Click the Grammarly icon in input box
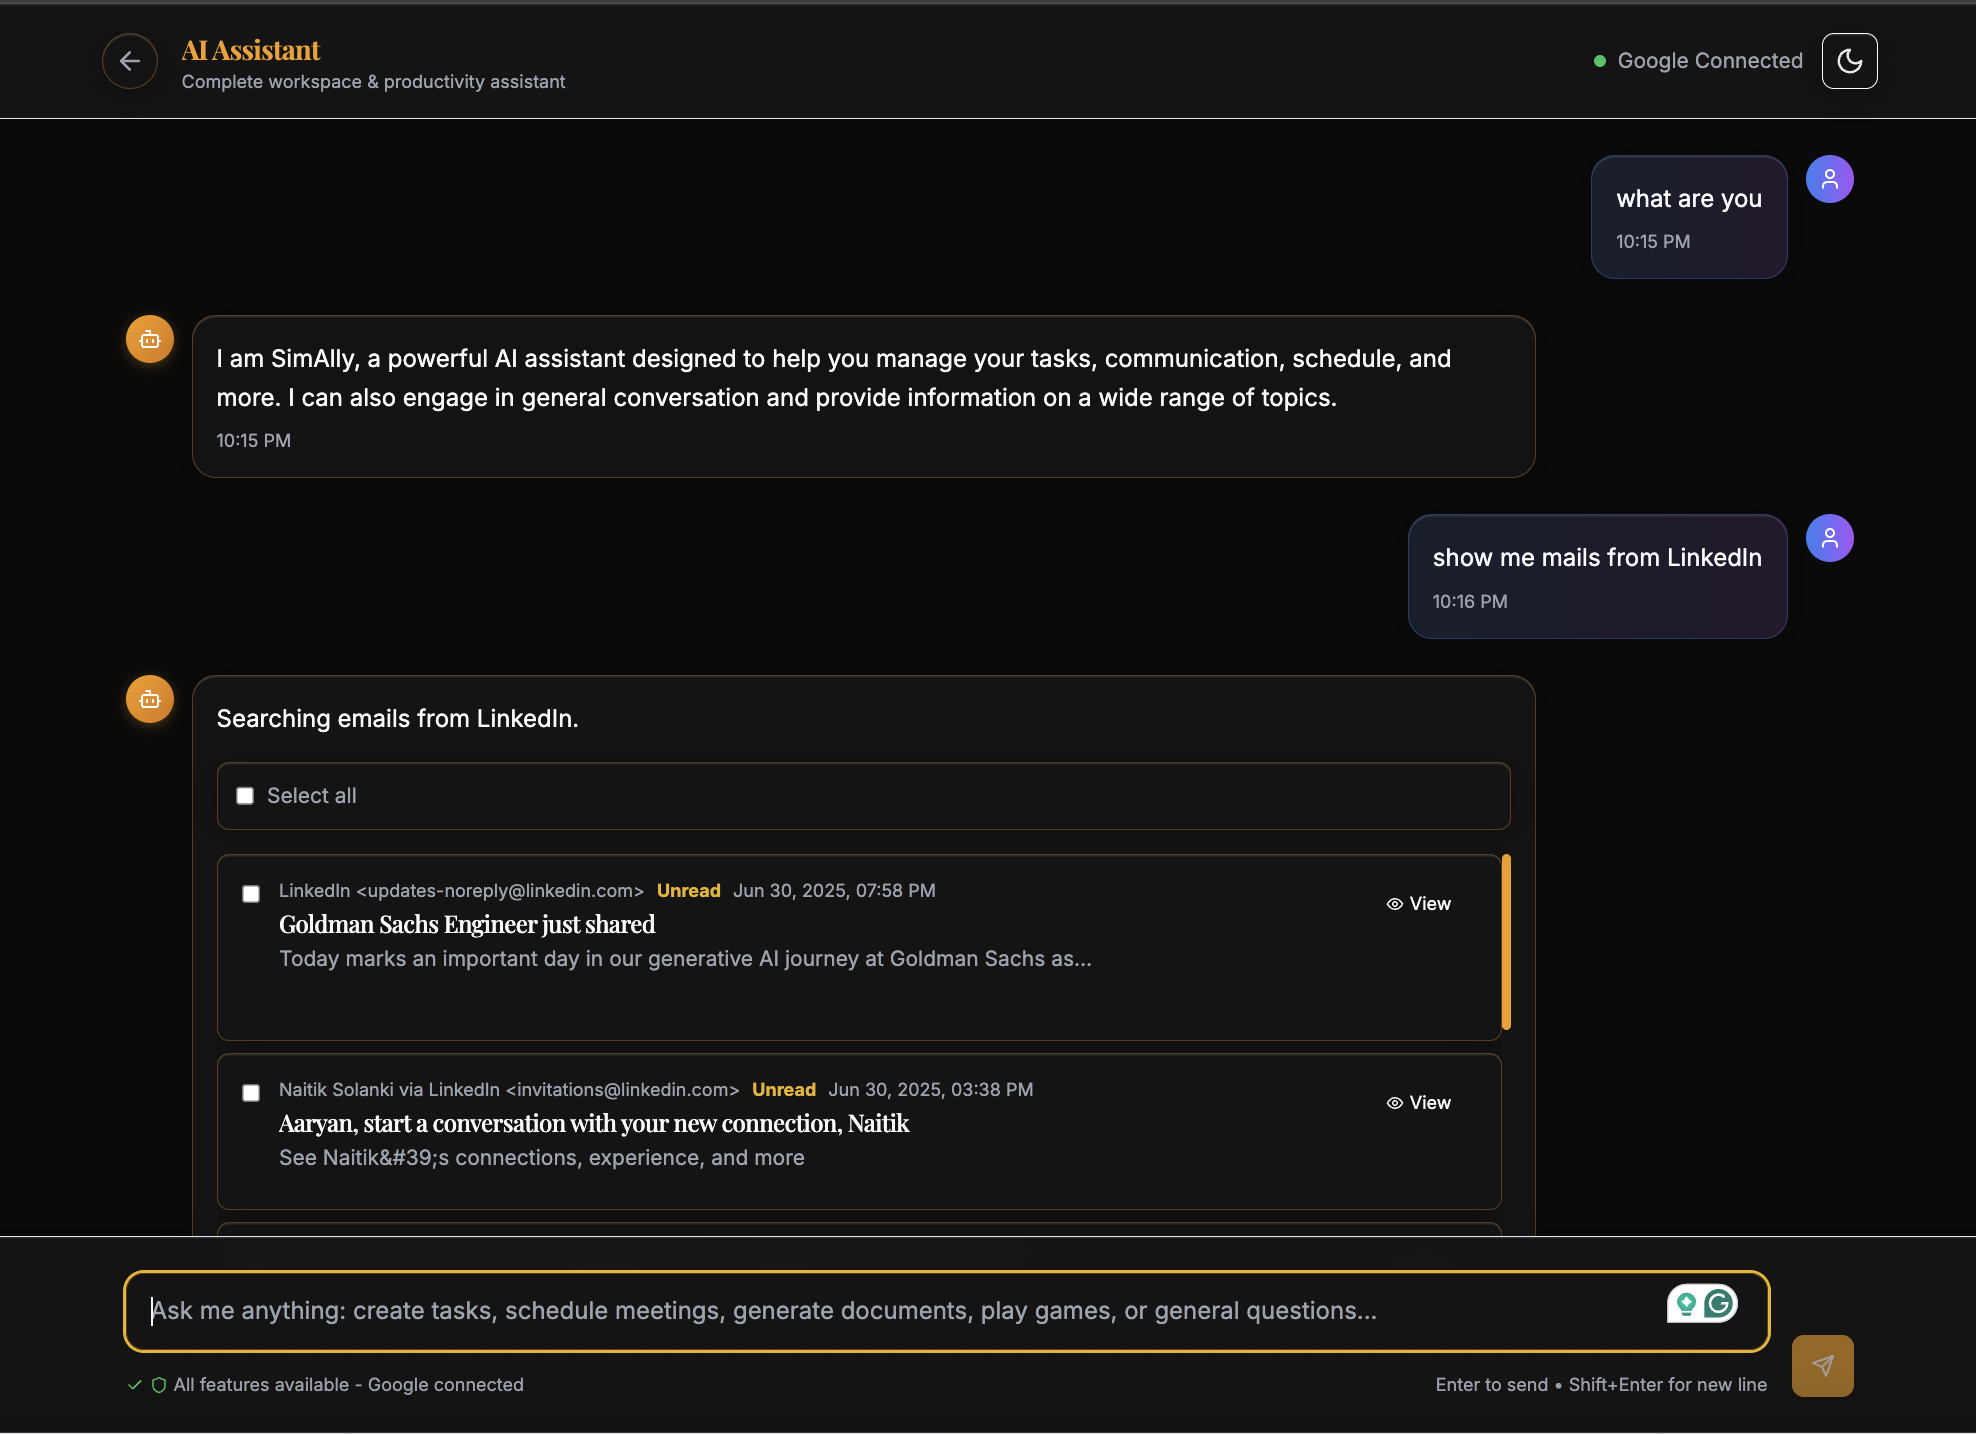The width and height of the screenshot is (1976, 1434). pyautogui.click(x=1720, y=1304)
